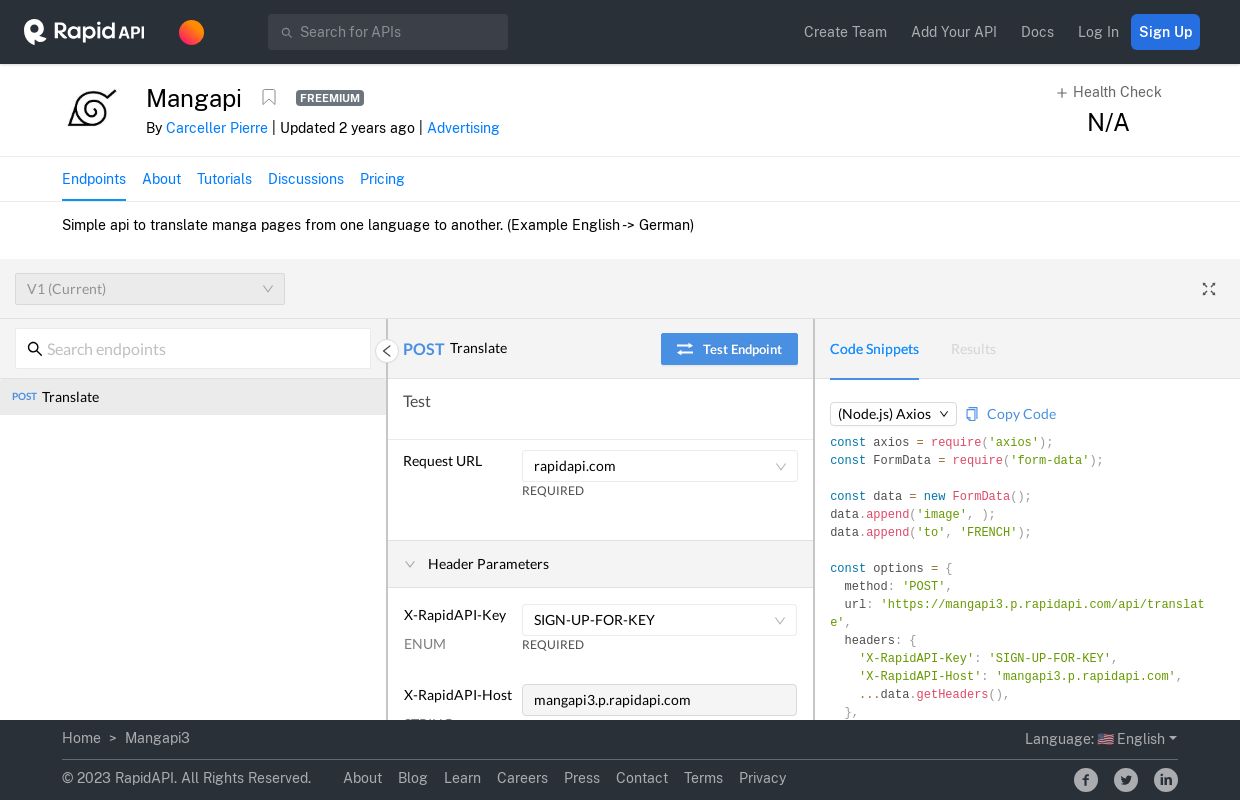Select the POST Translate endpoint

click(x=193, y=397)
